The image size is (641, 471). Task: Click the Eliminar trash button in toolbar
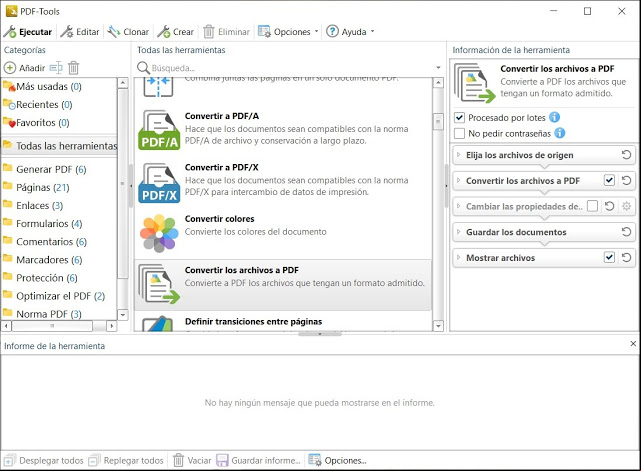tap(226, 31)
